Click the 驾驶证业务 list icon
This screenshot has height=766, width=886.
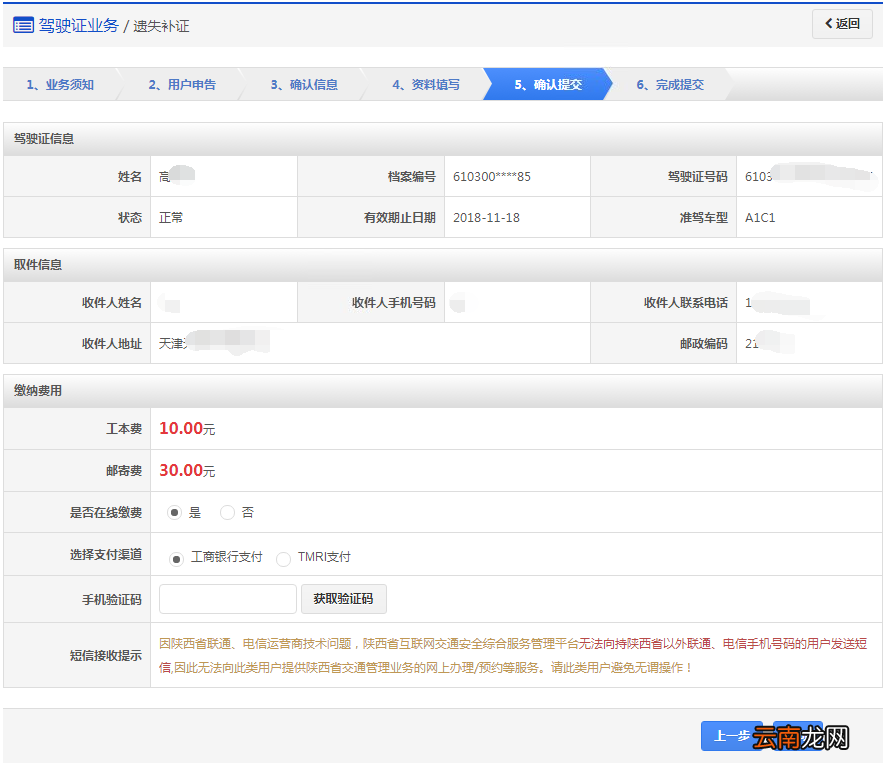point(23,25)
